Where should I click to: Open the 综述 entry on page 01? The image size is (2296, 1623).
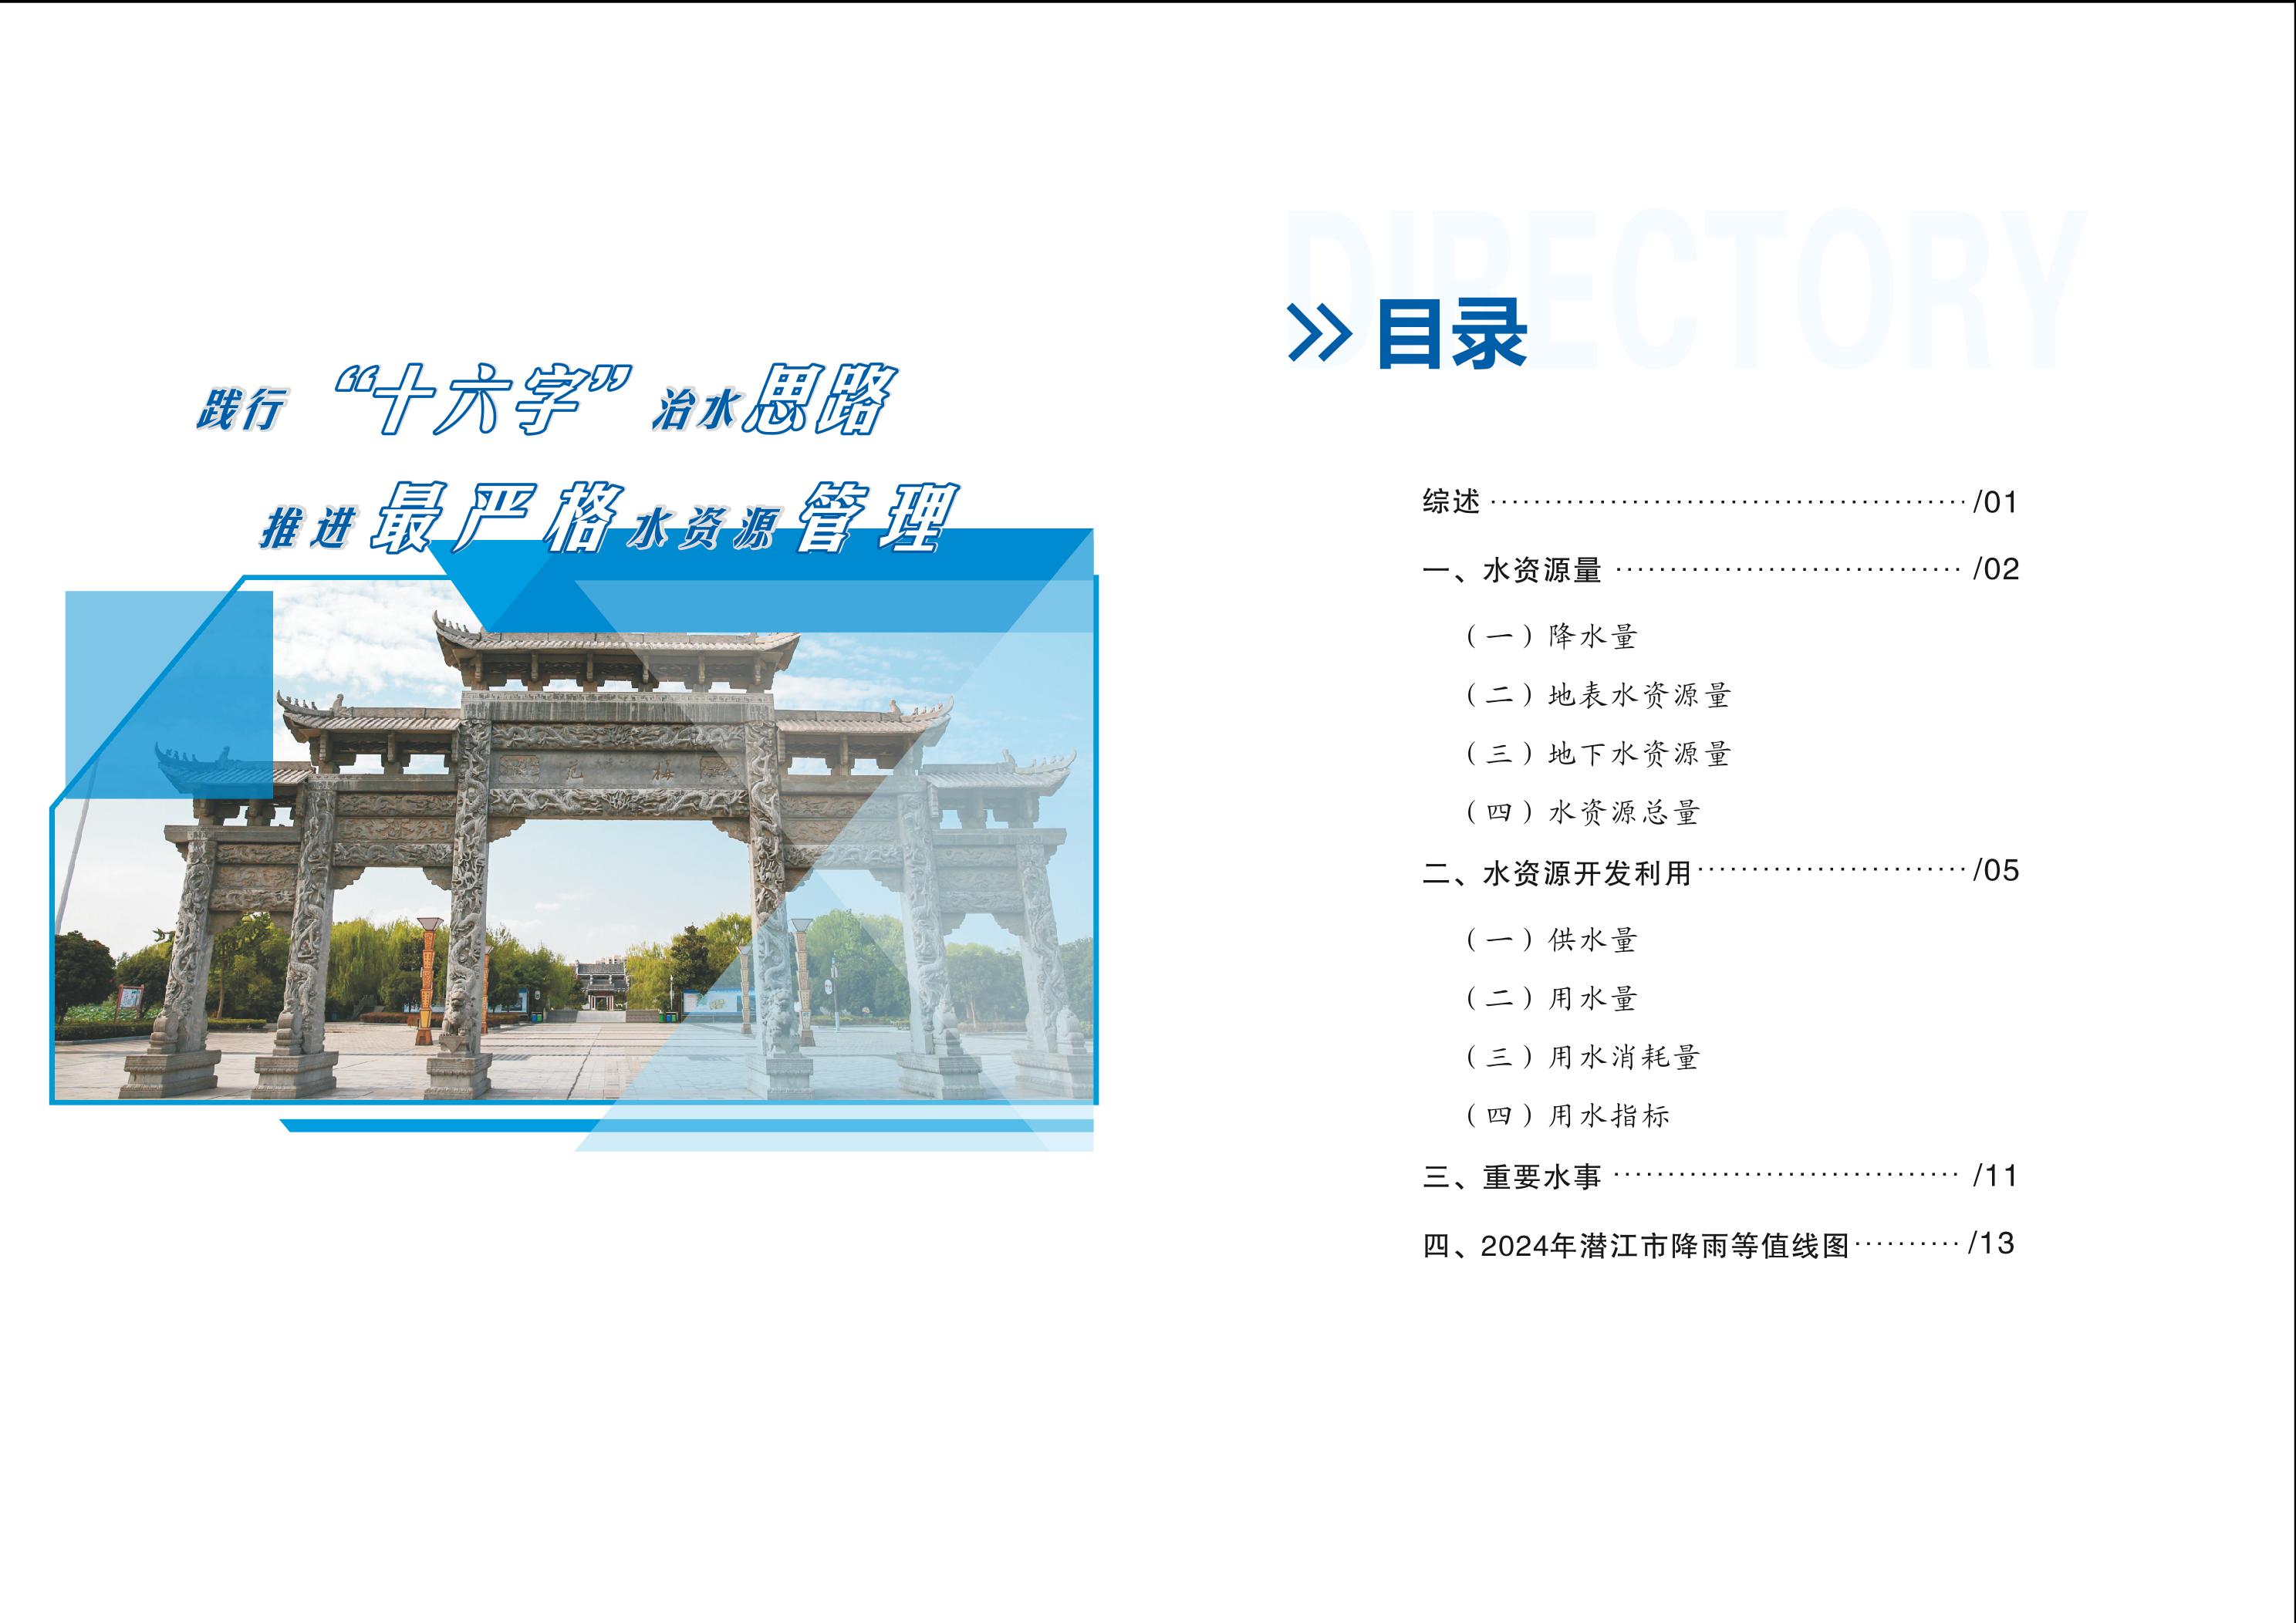pos(1451,501)
